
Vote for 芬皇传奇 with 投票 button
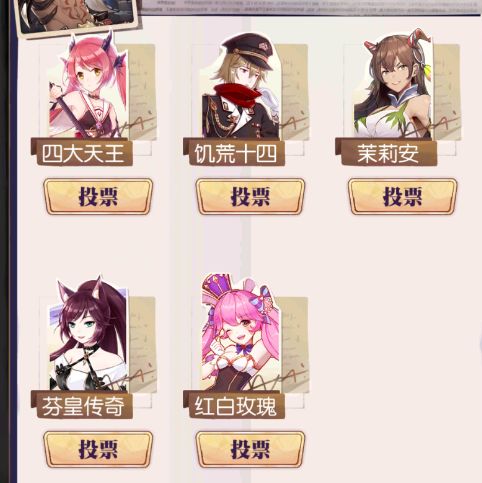98,449
